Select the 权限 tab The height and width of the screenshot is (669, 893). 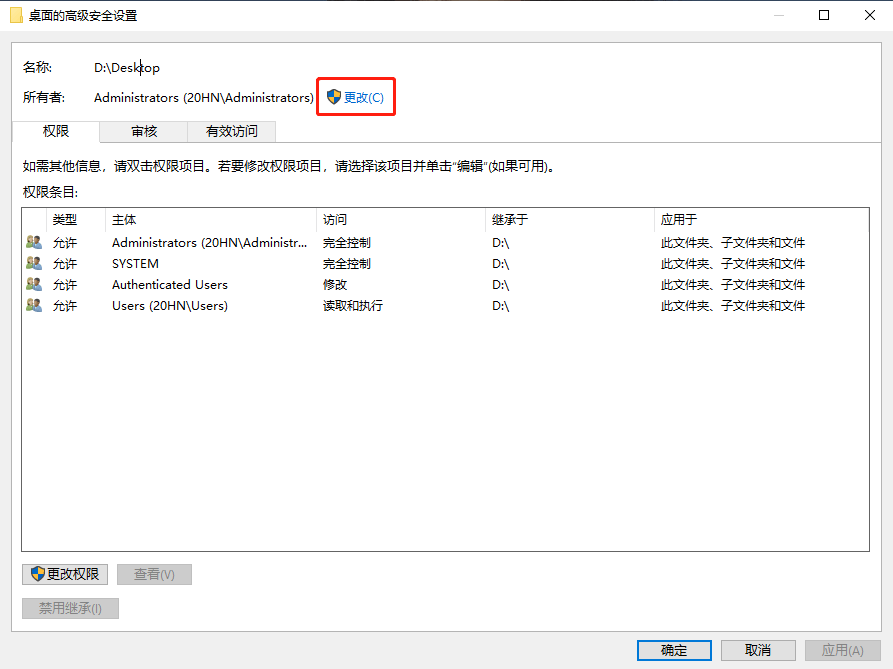click(55, 131)
